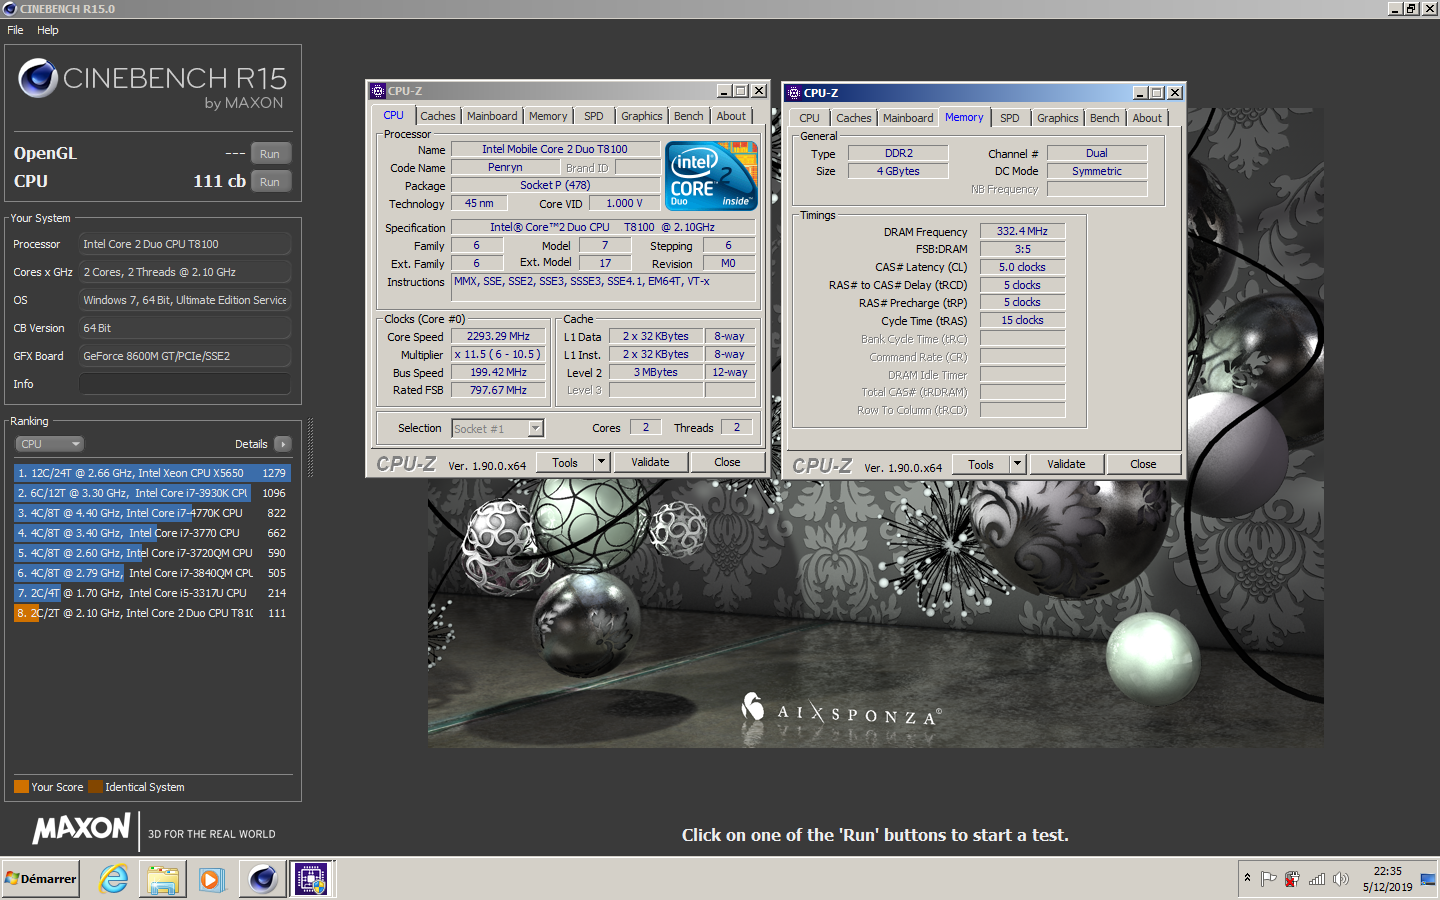The width and height of the screenshot is (1440, 900).
Task: Switch to Mainboard tab in left CPU-Z
Action: tap(492, 116)
